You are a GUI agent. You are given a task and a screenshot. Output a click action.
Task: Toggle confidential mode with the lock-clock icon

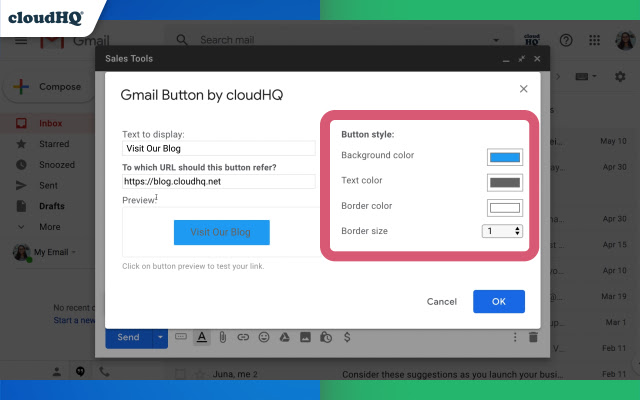tap(326, 337)
